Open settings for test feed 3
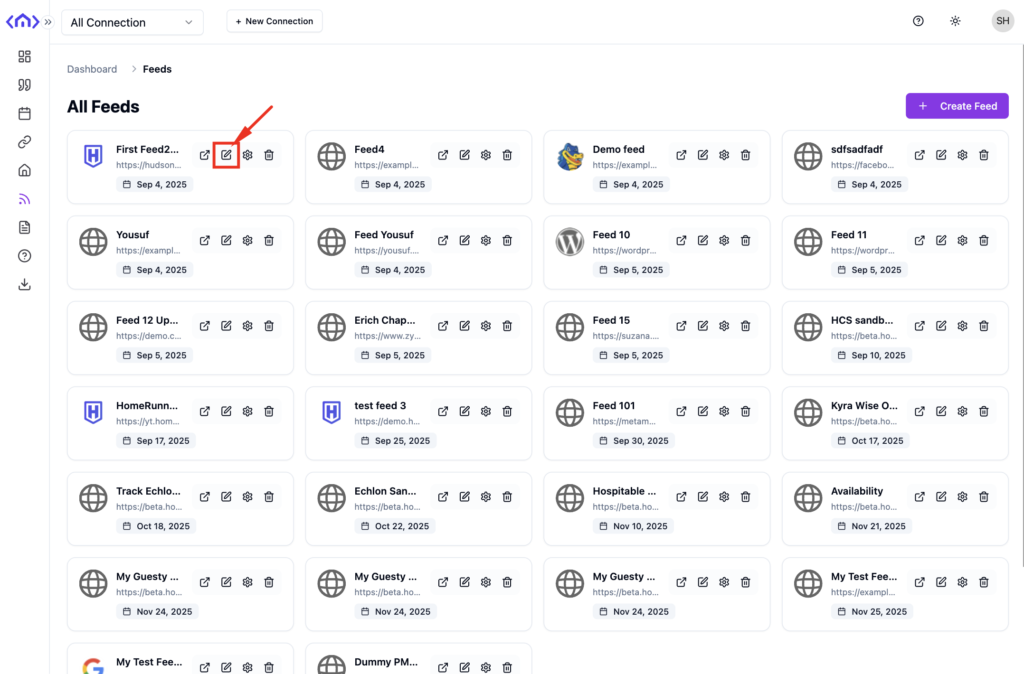The image size is (1024, 674). 486,411
